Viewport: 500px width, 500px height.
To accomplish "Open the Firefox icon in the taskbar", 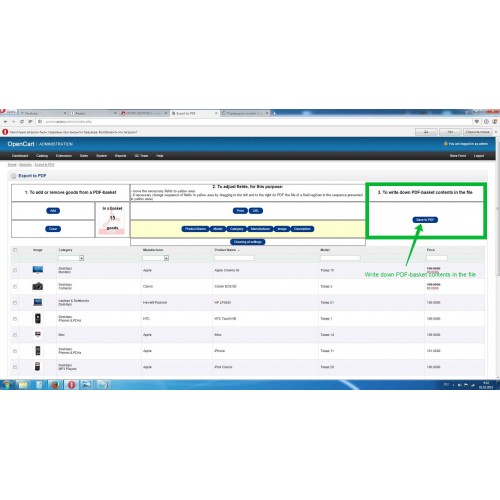I will pos(55,385).
